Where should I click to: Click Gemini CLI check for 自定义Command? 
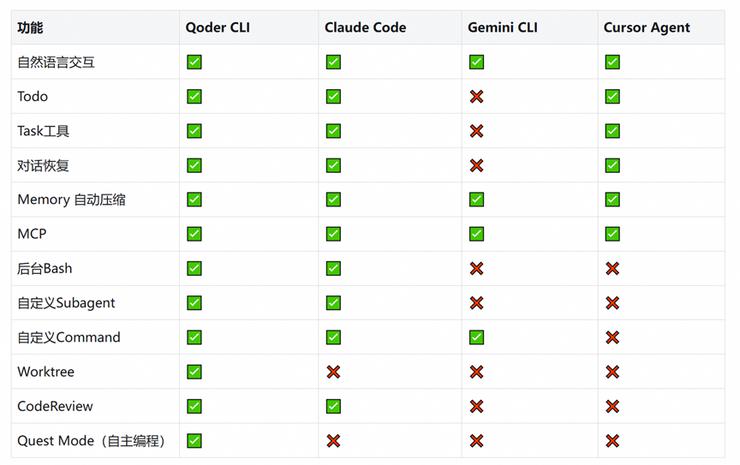coord(477,338)
